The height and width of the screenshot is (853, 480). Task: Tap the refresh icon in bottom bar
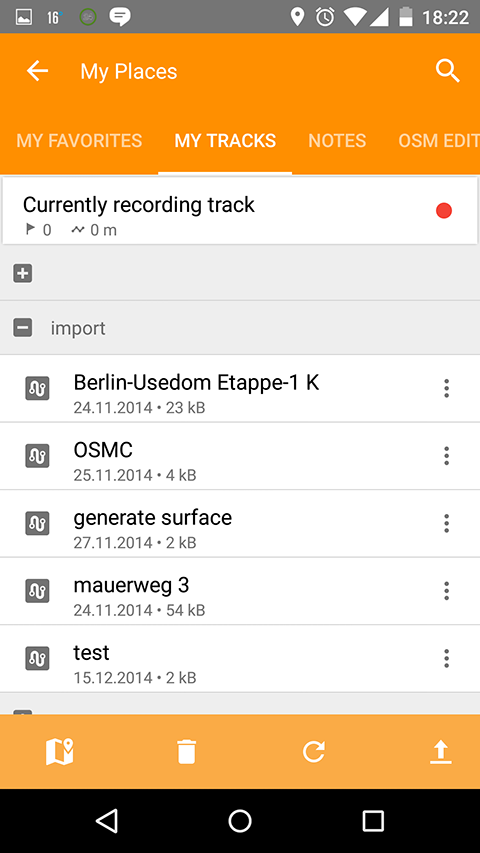[x=314, y=752]
